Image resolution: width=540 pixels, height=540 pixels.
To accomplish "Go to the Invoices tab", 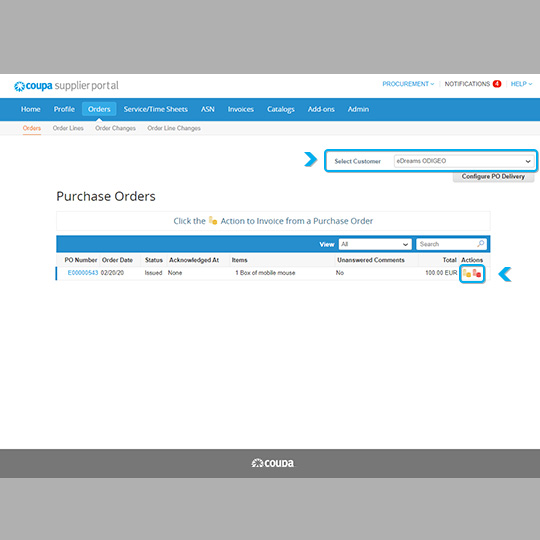I will point(241,109).
